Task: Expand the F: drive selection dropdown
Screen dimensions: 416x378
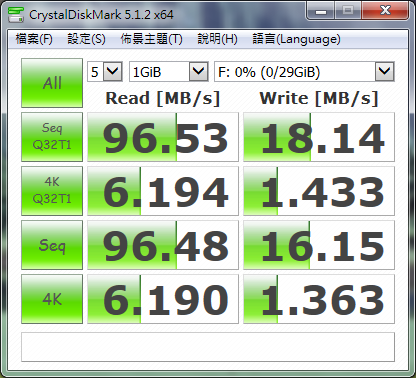Action: (x=384, y=71)
